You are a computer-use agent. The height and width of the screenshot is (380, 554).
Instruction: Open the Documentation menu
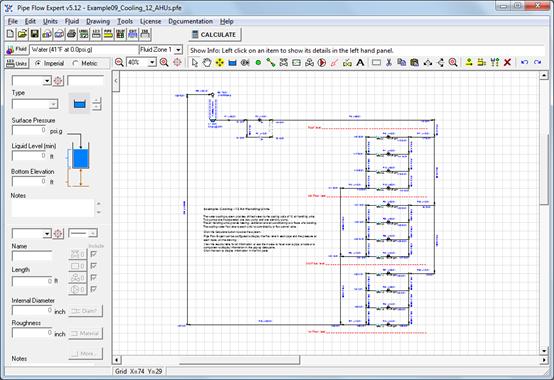[191, 21]
